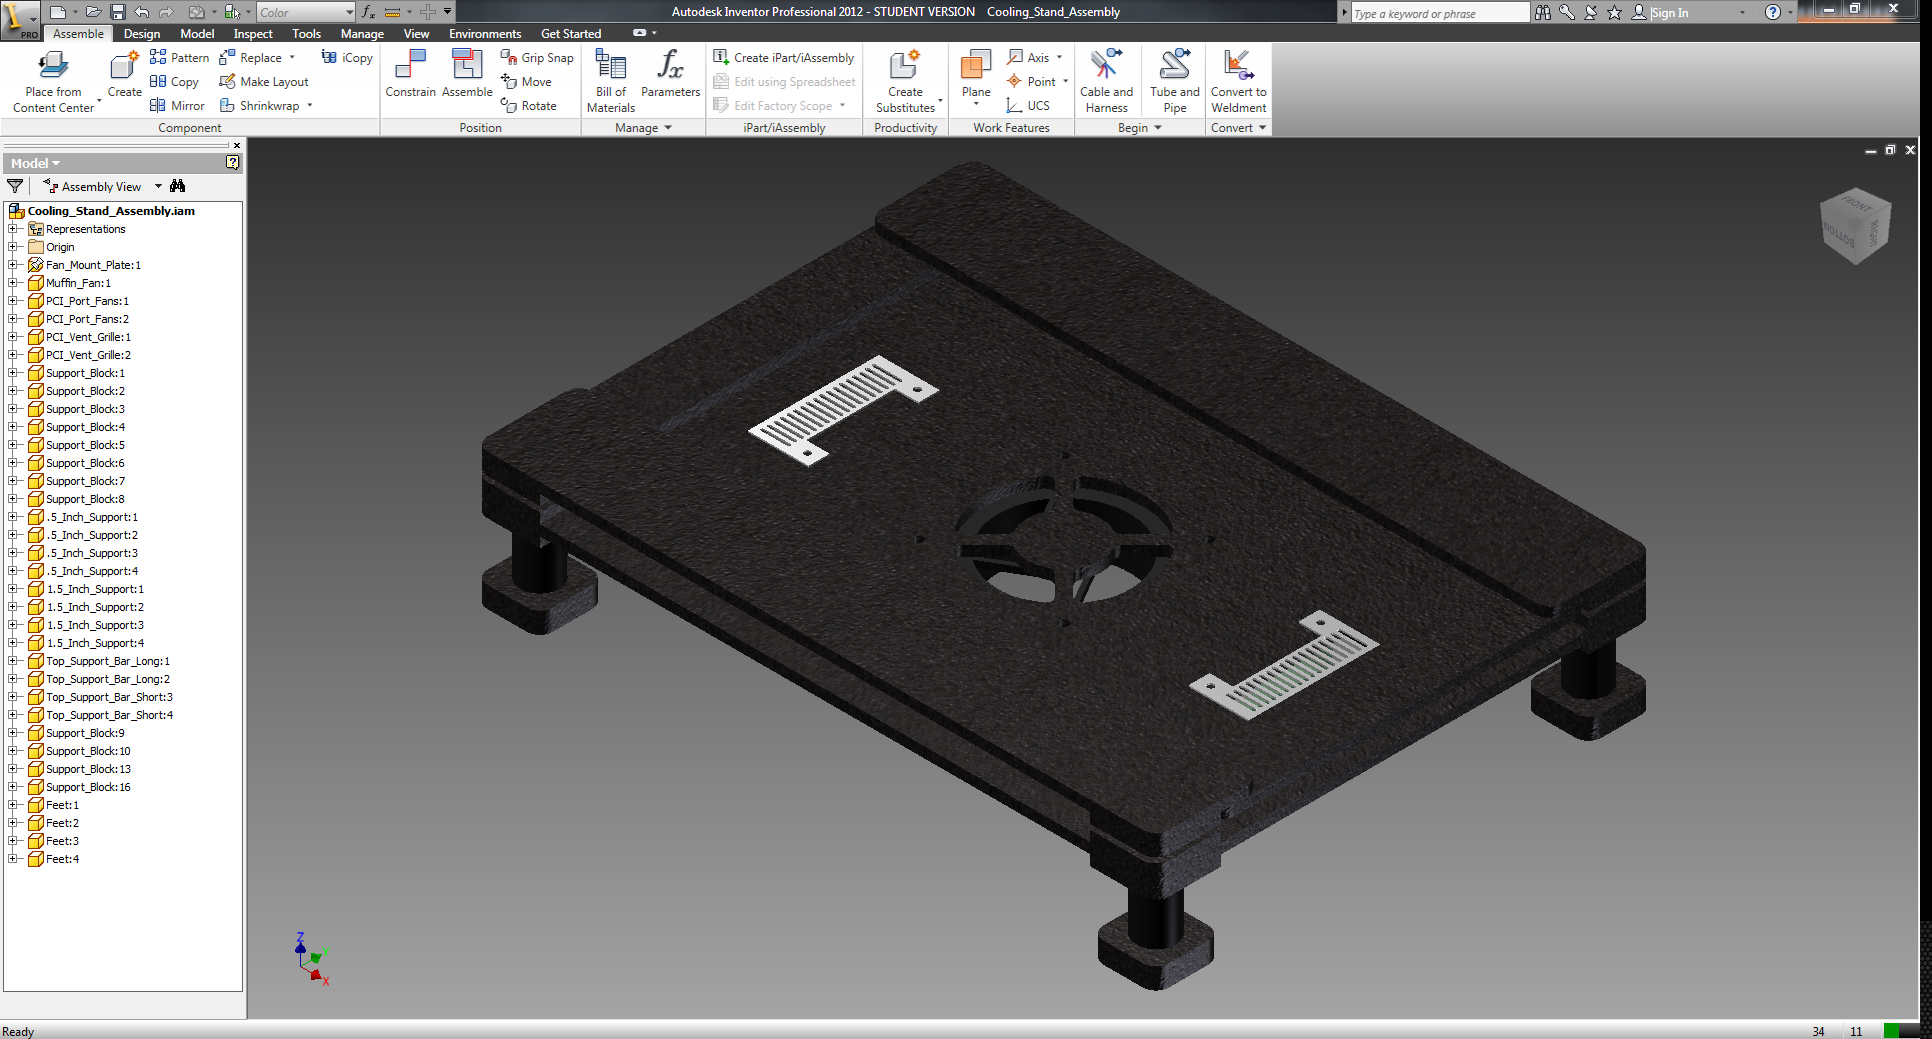Click Create iPart/iAssembly
This screenshot has width=1932, height=1039.
click(783, 58)
